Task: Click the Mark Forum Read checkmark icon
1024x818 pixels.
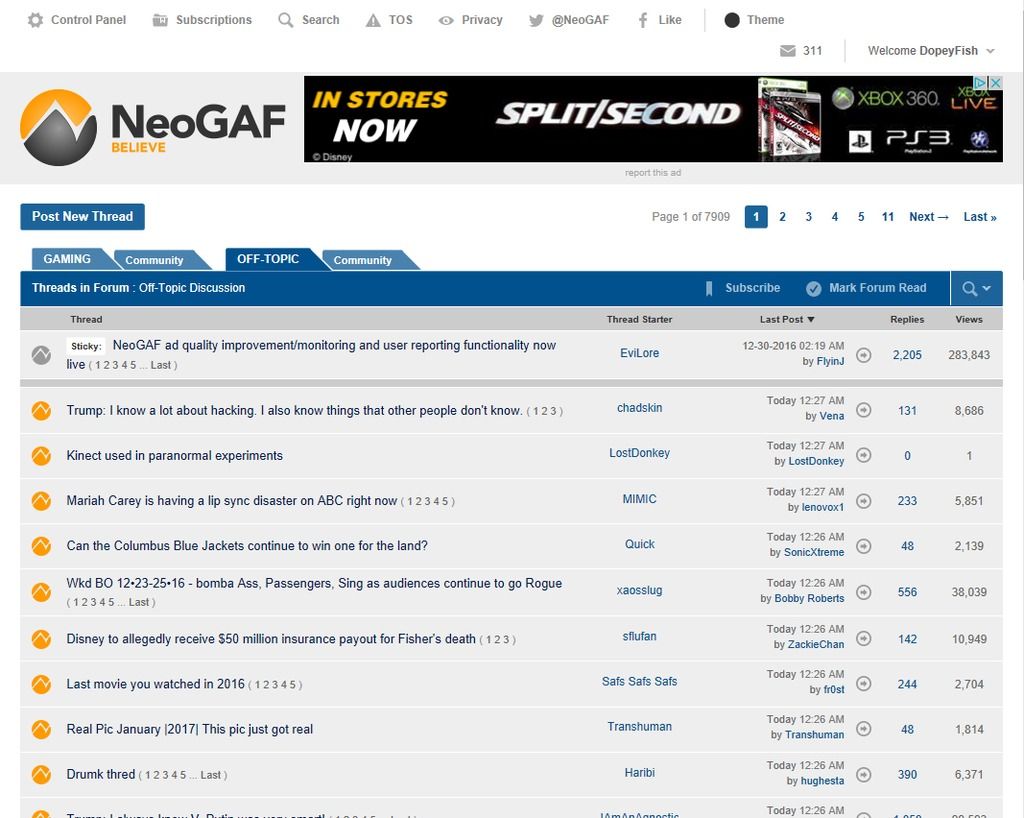Action: tap(814, 289)
